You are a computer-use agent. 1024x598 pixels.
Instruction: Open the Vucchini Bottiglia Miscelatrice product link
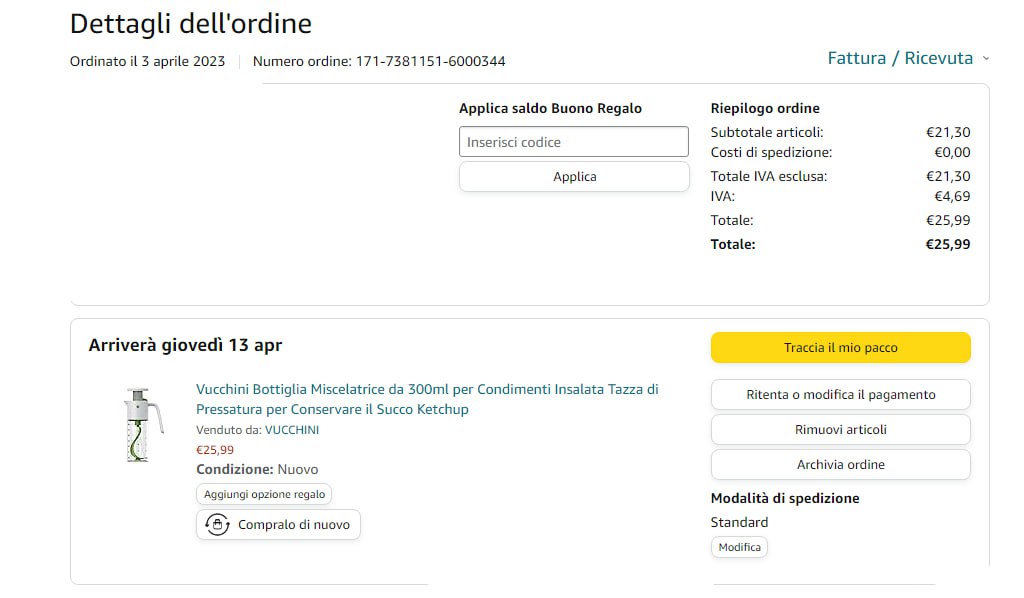427,399
